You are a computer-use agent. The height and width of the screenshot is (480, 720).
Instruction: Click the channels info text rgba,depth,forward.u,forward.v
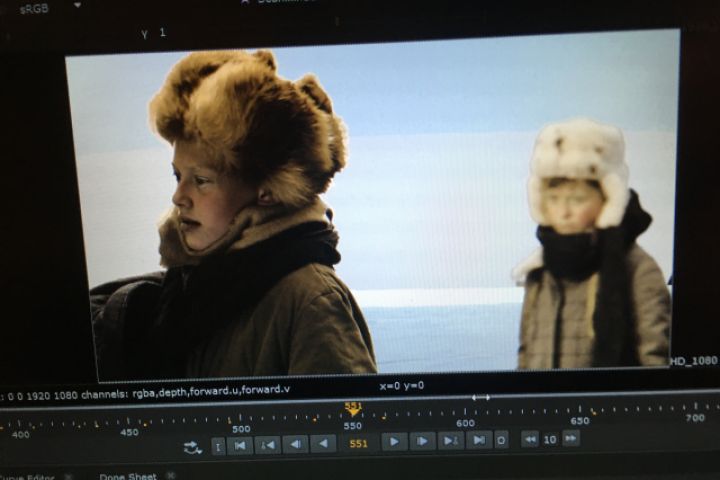point(211,392)
